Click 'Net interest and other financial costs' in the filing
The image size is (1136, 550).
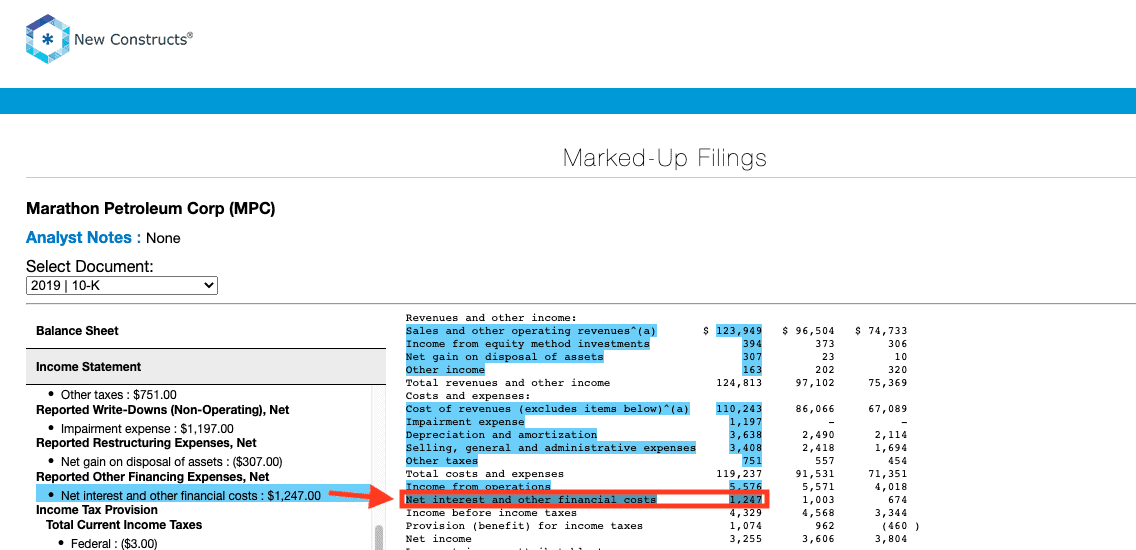click(x=530, y=500)
